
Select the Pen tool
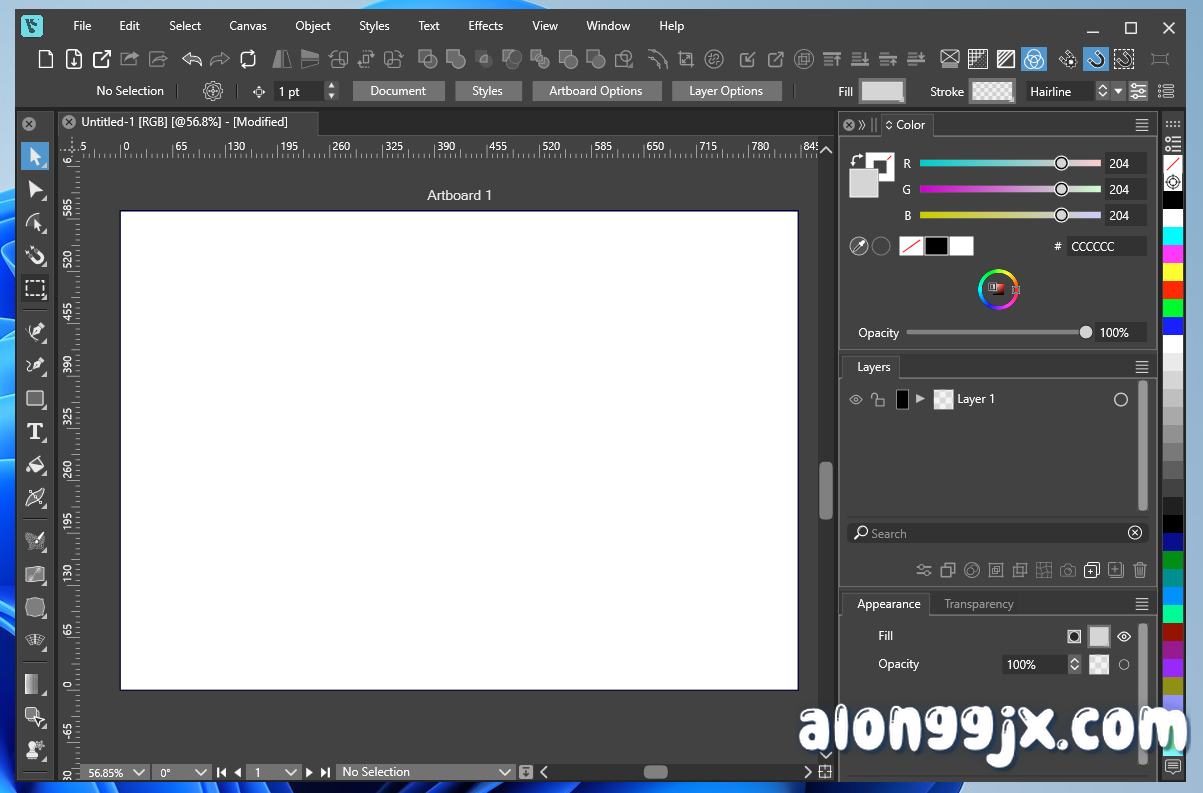tap(35, 331)
